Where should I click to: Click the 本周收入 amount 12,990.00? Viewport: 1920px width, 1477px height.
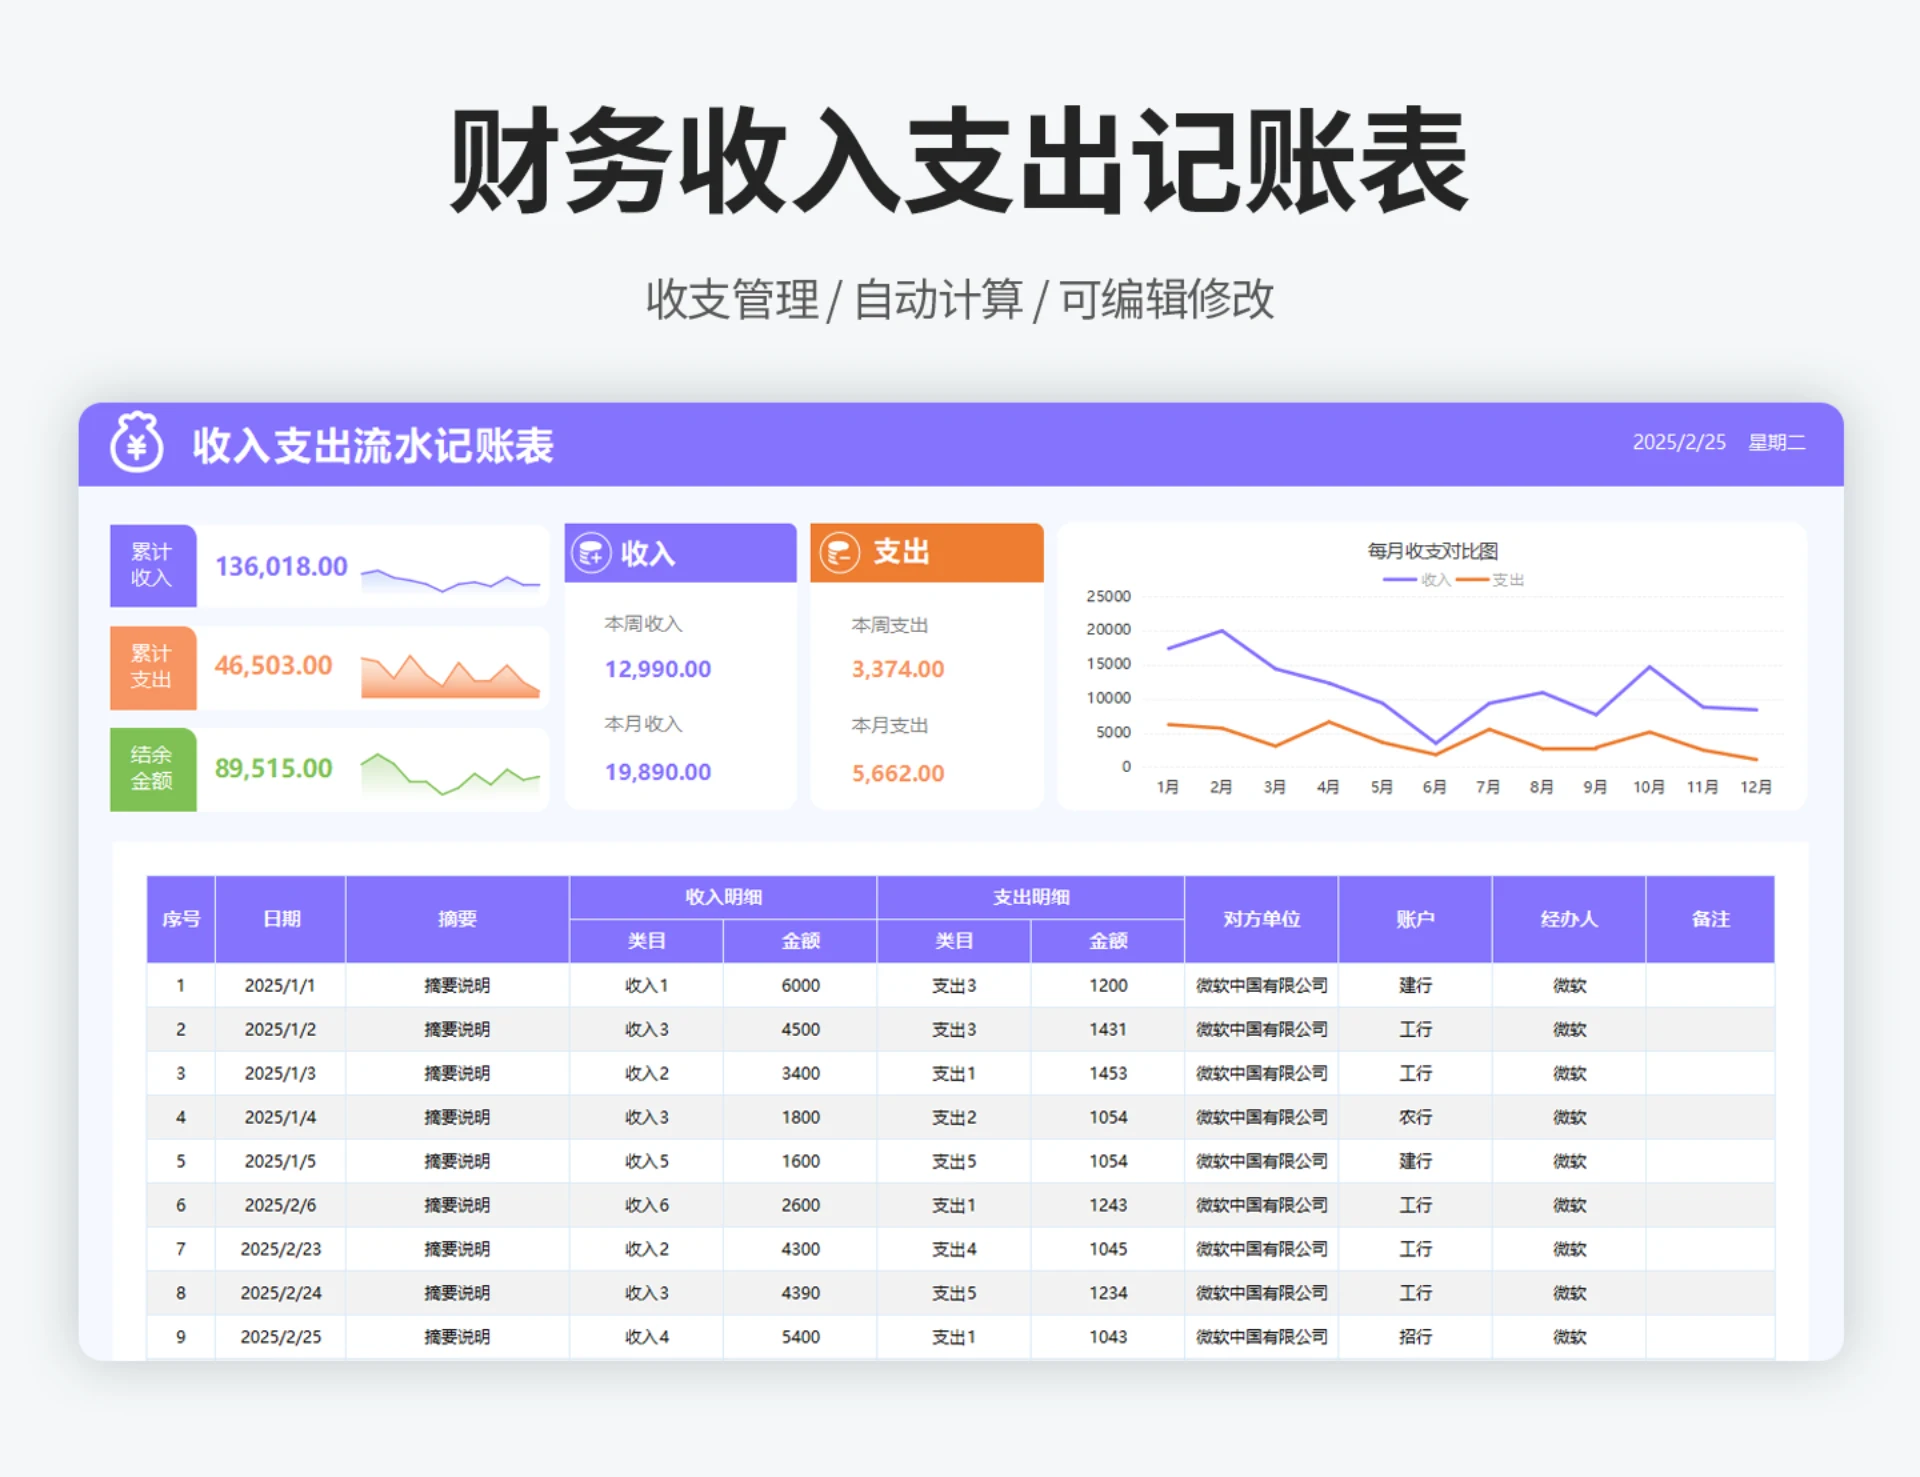point(656,668)
